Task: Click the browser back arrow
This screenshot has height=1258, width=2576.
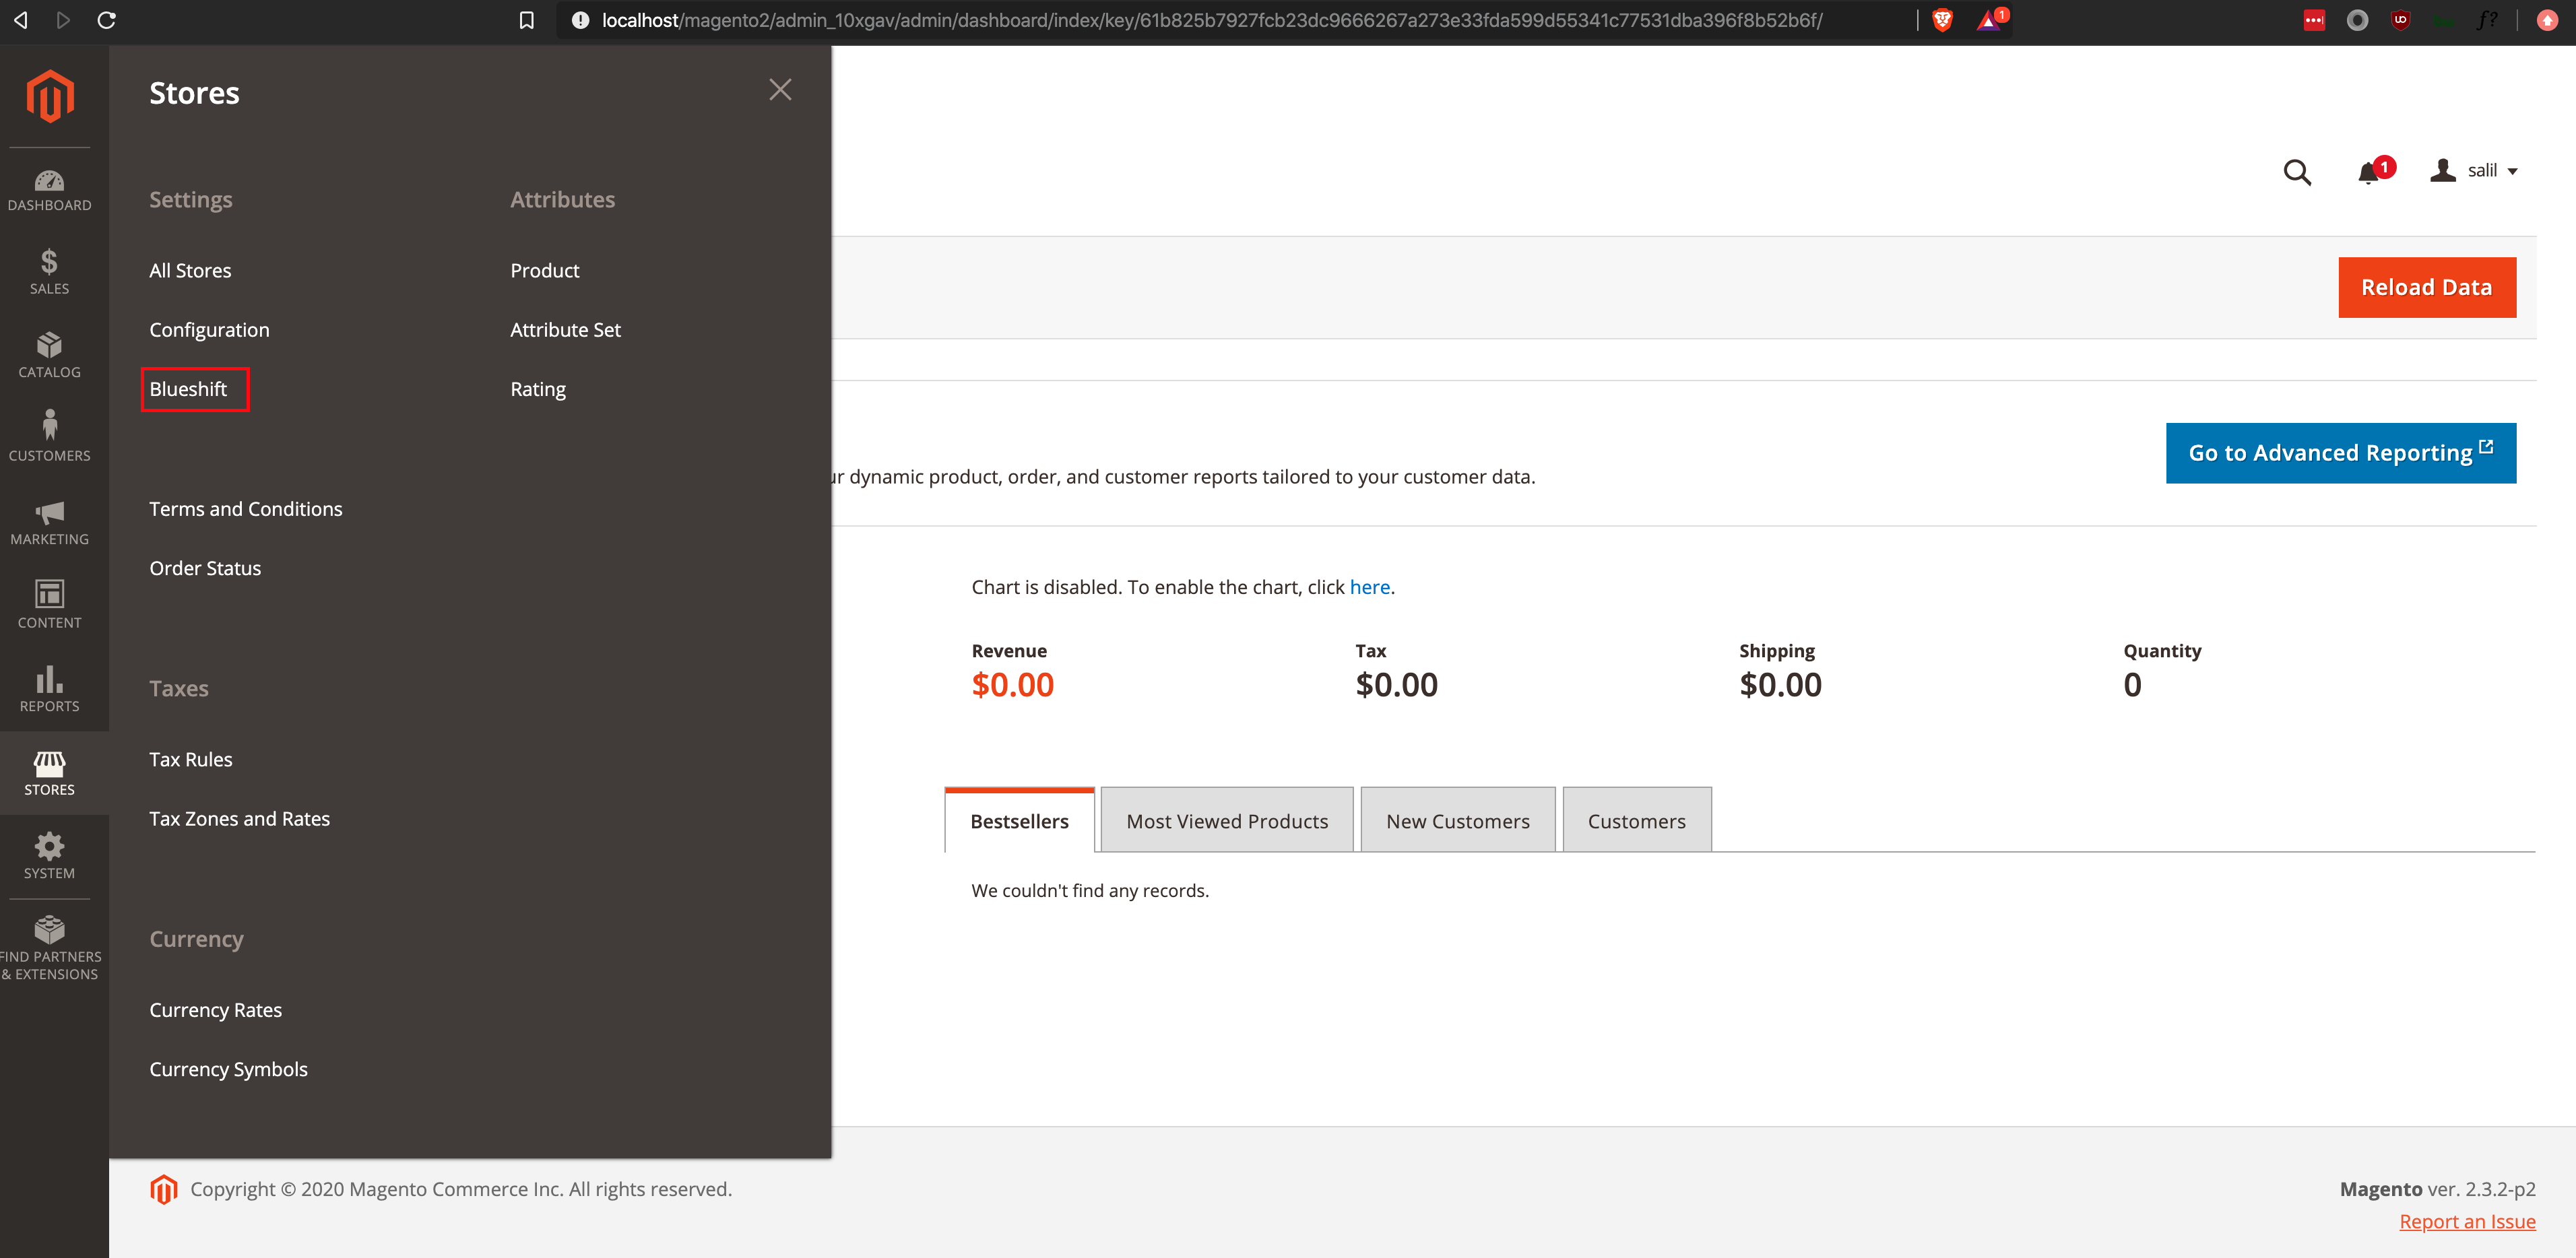Action: point(20,20)
